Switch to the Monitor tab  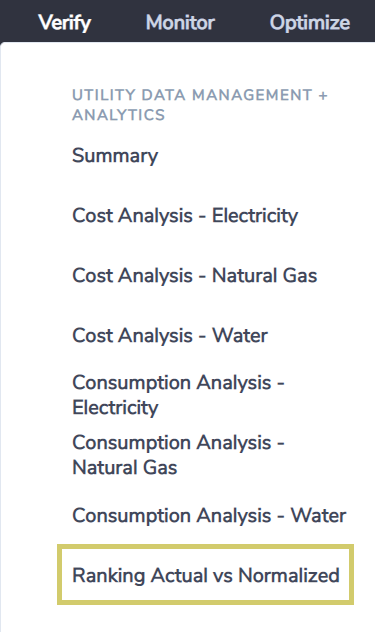pos(180,23)
